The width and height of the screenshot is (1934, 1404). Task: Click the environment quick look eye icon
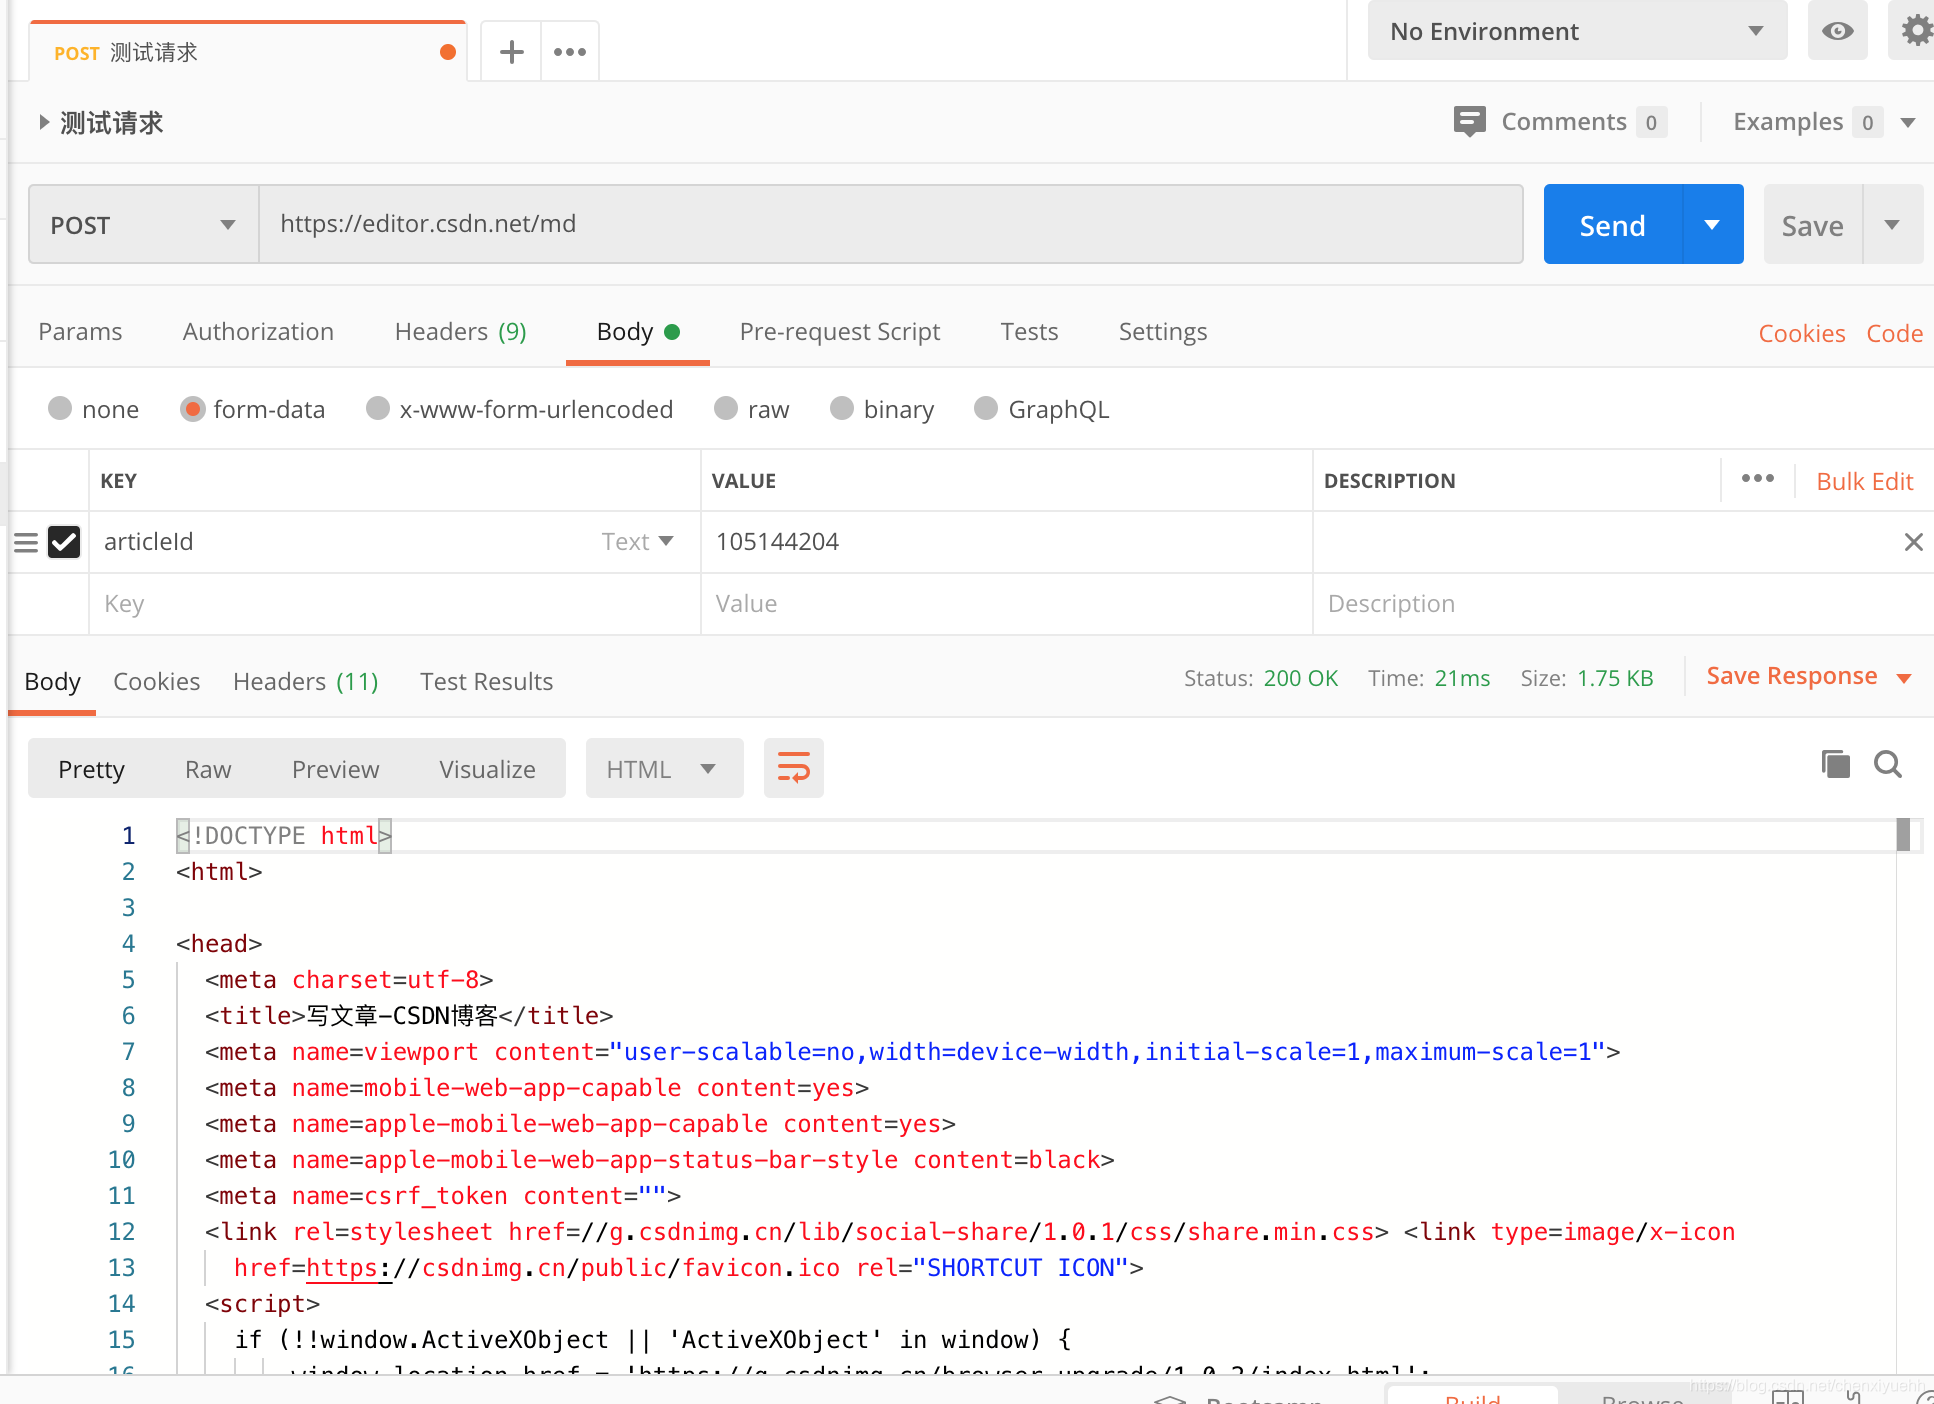(x=1837, y=31)
